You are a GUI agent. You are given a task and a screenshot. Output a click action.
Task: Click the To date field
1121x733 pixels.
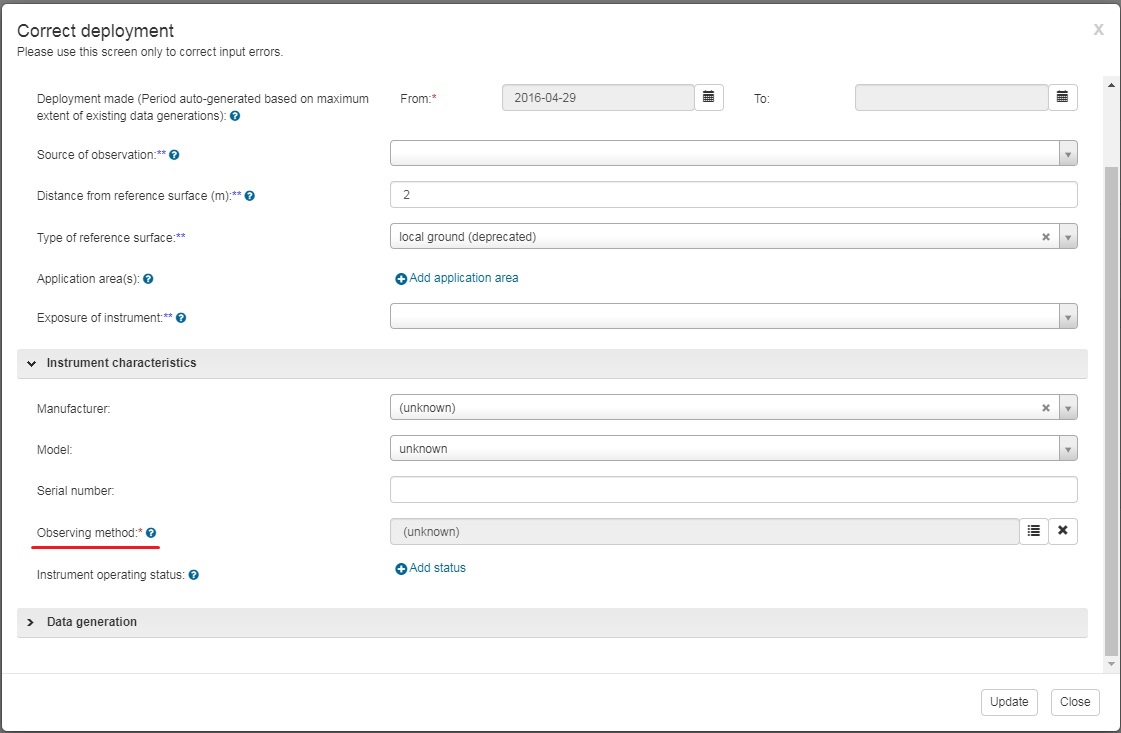(x=952, y=97)
